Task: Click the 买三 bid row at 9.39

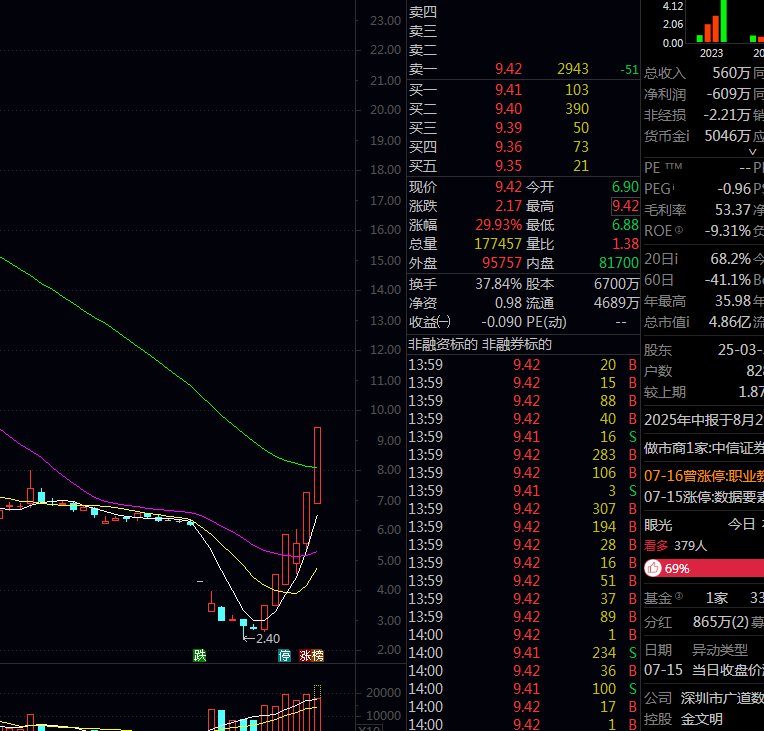Action: (x=523, y=128)
